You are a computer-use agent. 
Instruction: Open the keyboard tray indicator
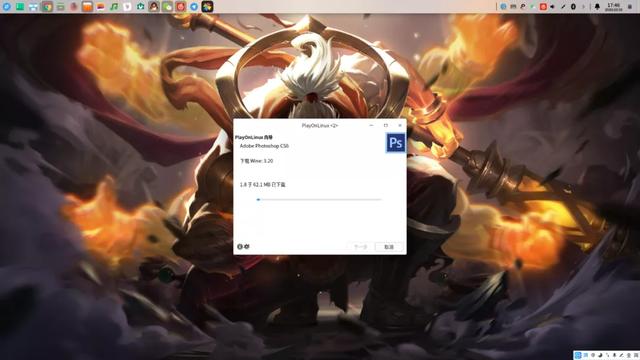tap(513, 7)
